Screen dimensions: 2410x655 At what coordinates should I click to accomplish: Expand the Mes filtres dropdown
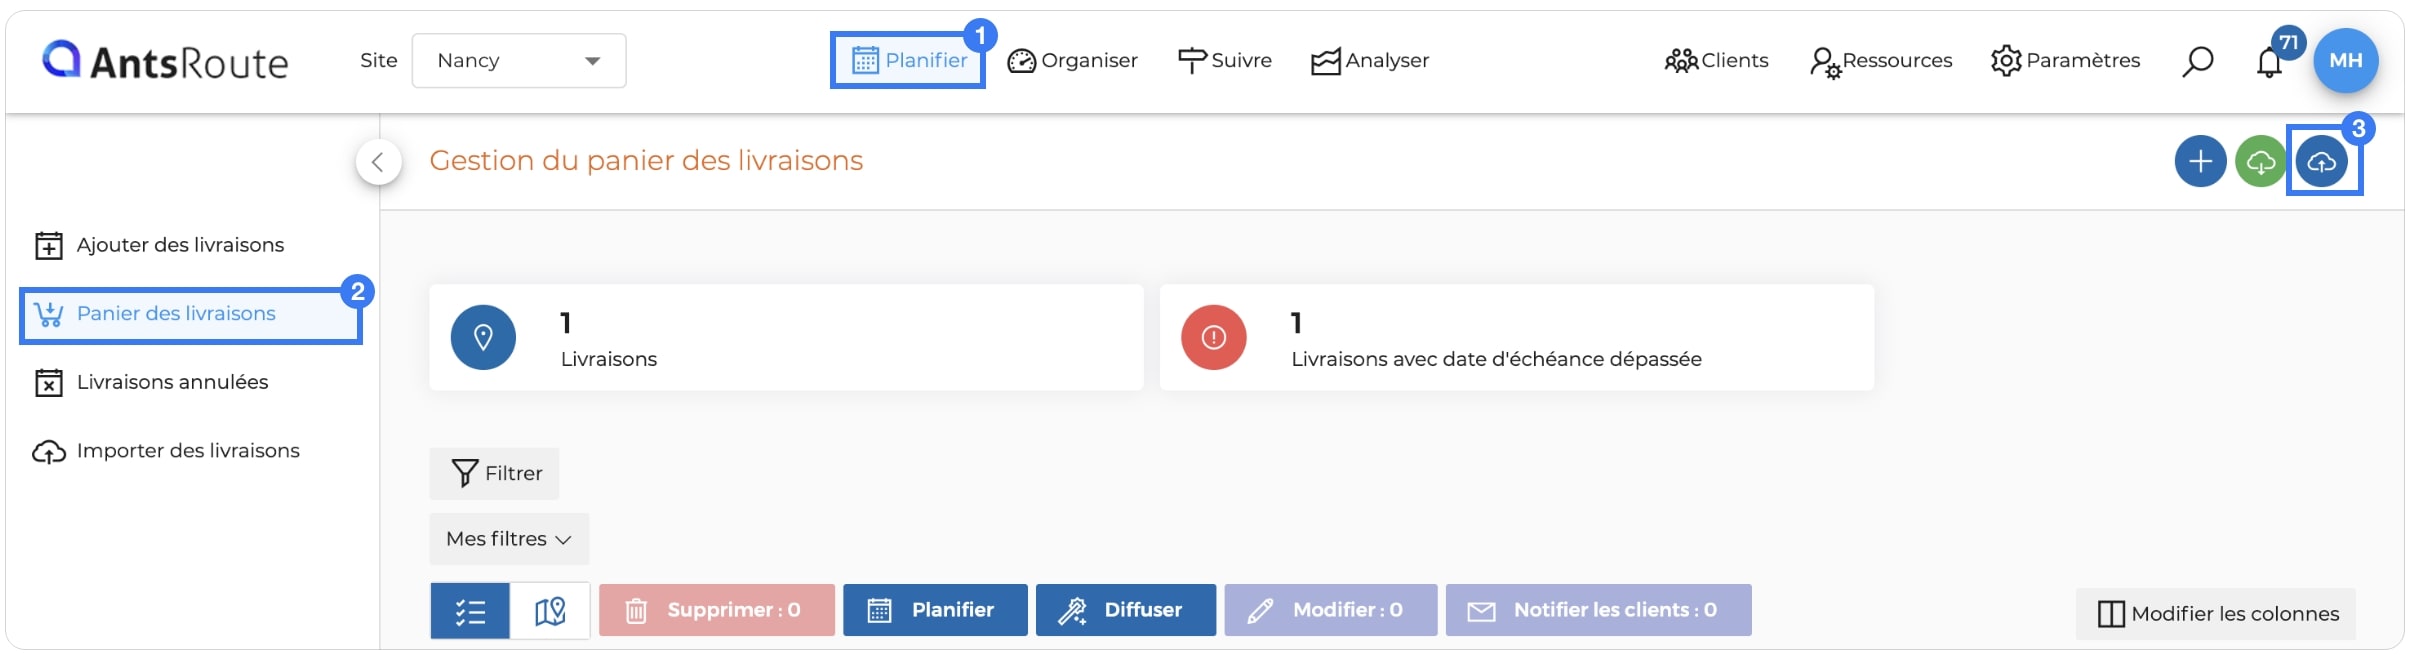point(509,539)
